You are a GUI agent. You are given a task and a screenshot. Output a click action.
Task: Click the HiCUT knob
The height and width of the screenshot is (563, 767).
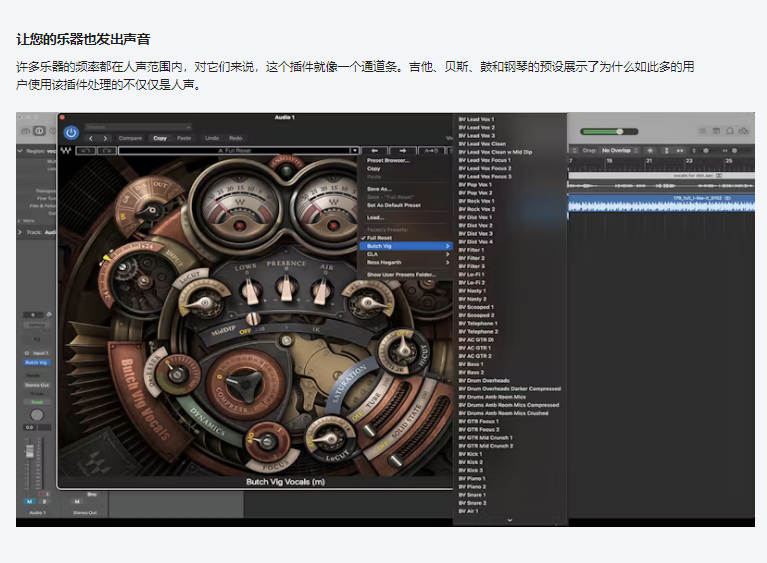(x=404, y=350)
